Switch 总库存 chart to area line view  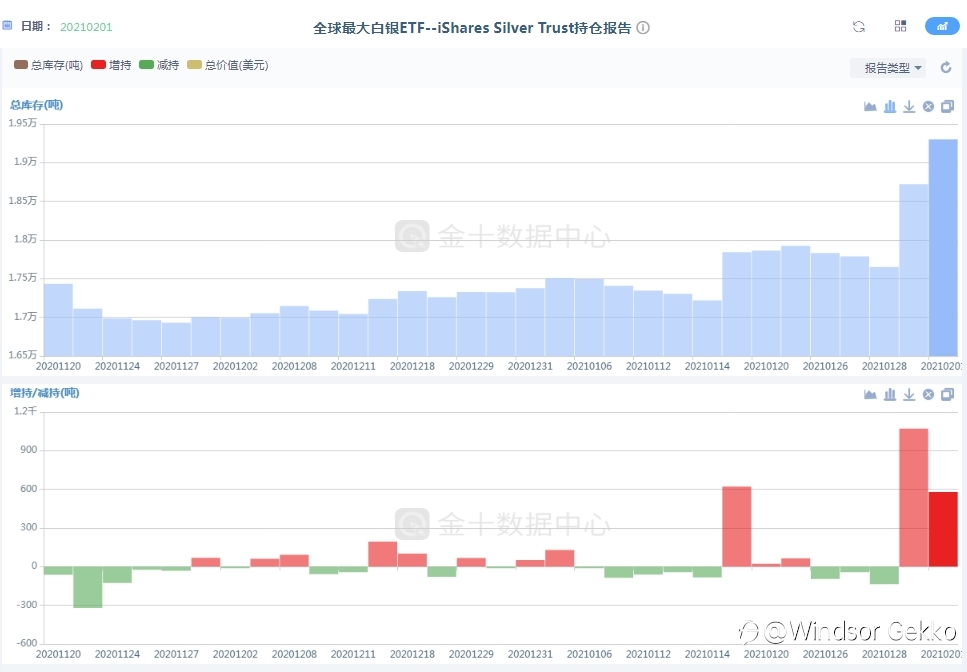point(870,107)
